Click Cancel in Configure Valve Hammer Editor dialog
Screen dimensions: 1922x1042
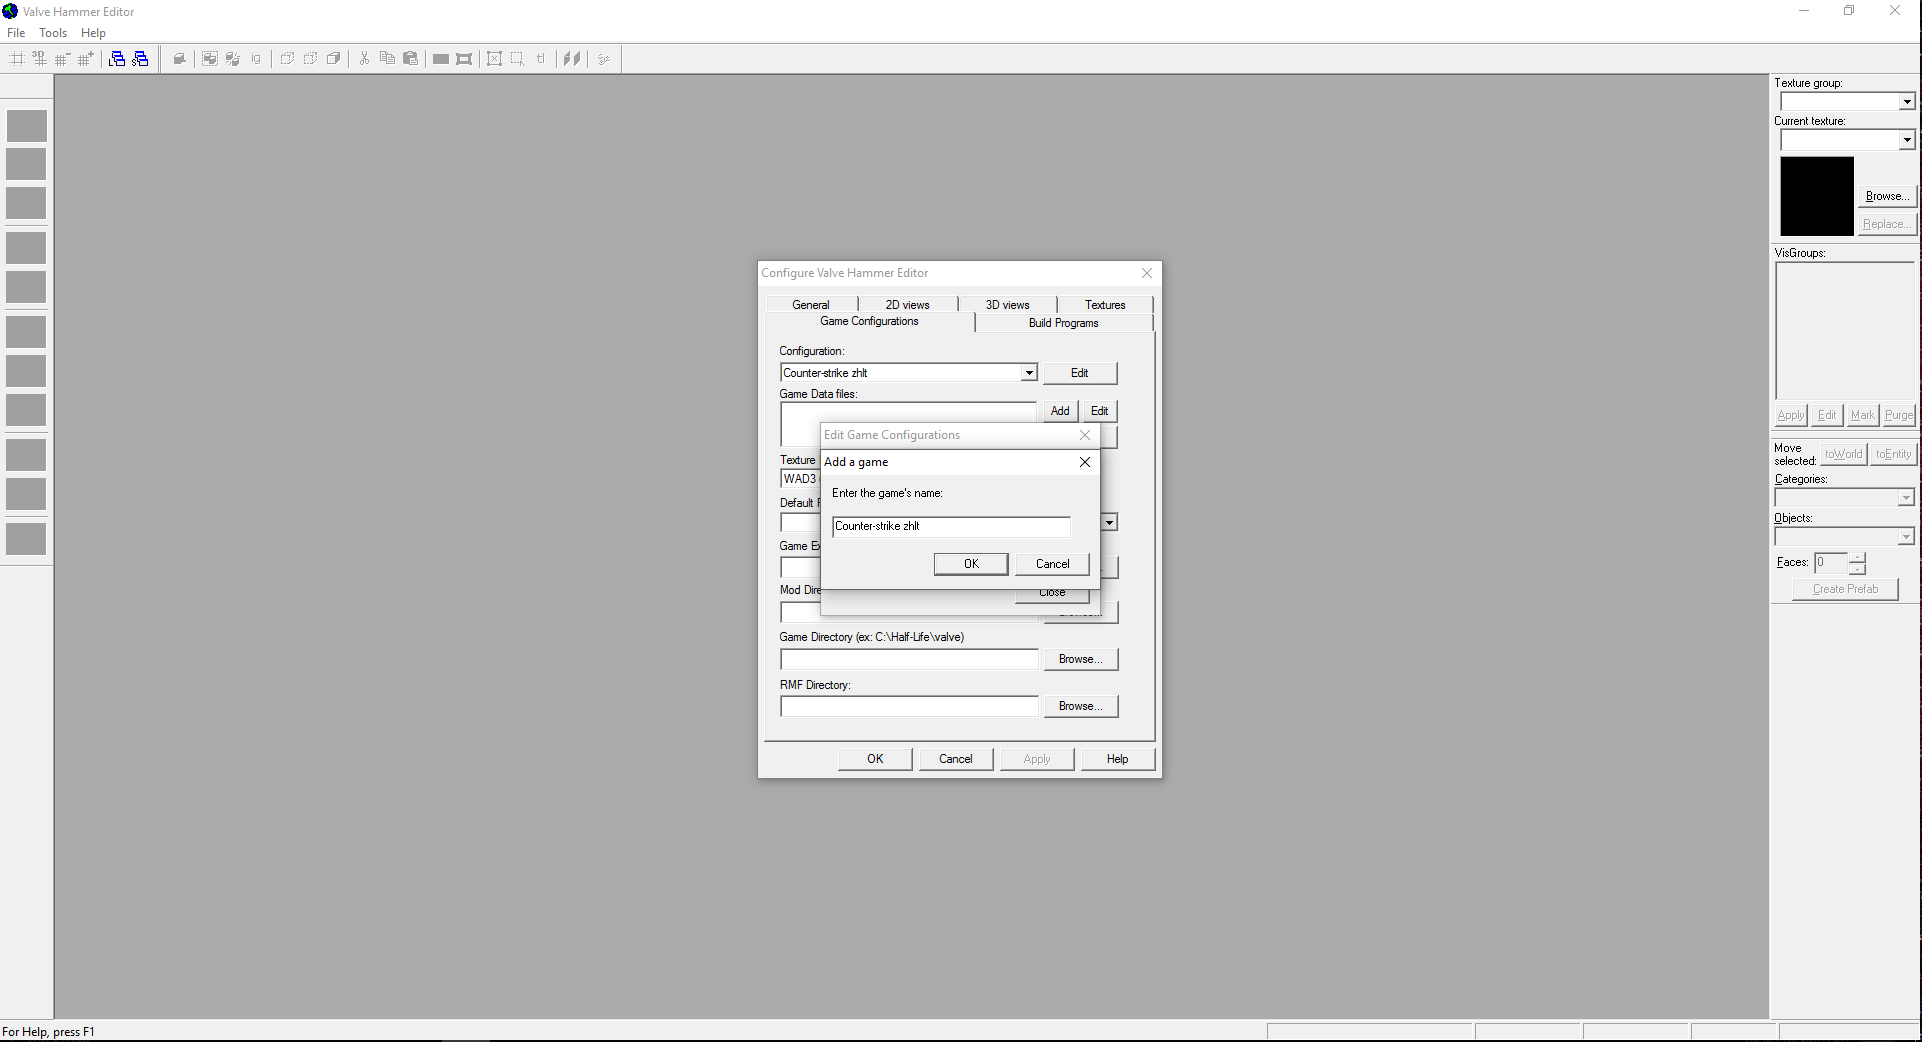956,759
